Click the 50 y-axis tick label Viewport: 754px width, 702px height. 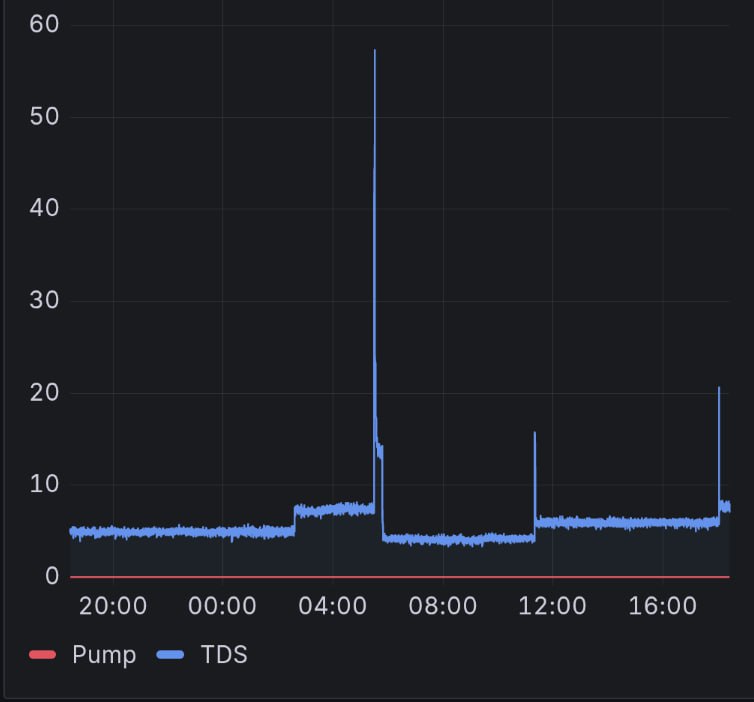pyautogui.click(x=45, y=117)
